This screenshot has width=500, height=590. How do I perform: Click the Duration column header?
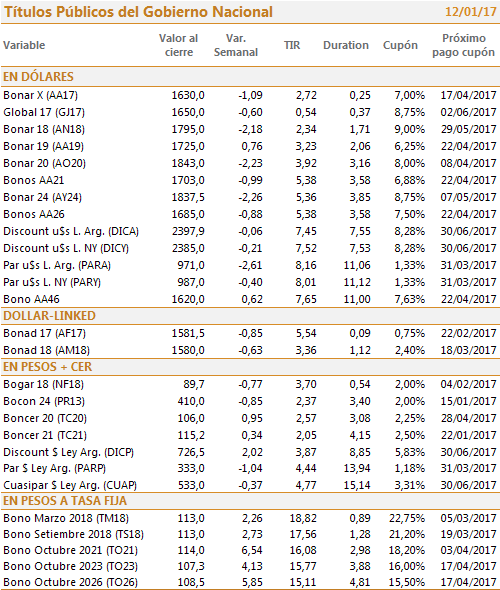pos(346,45)
